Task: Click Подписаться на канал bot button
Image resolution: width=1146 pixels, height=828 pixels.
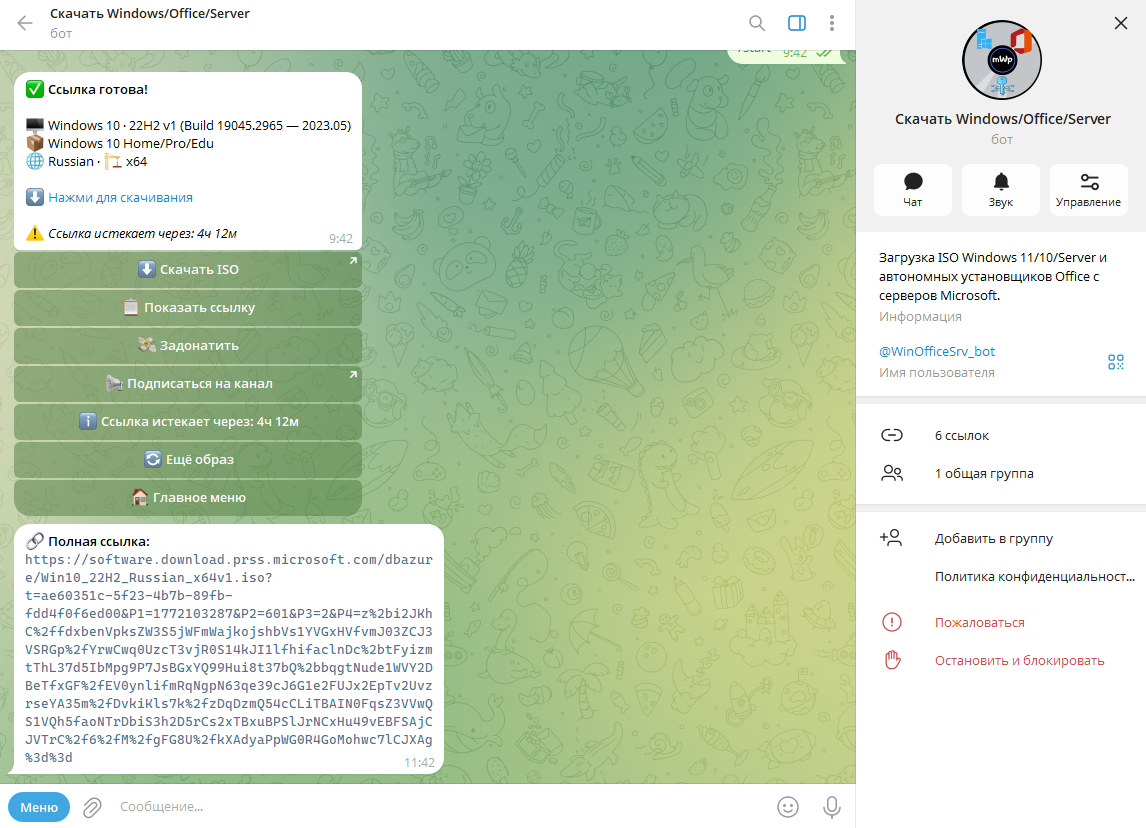Action: point(188,384)
